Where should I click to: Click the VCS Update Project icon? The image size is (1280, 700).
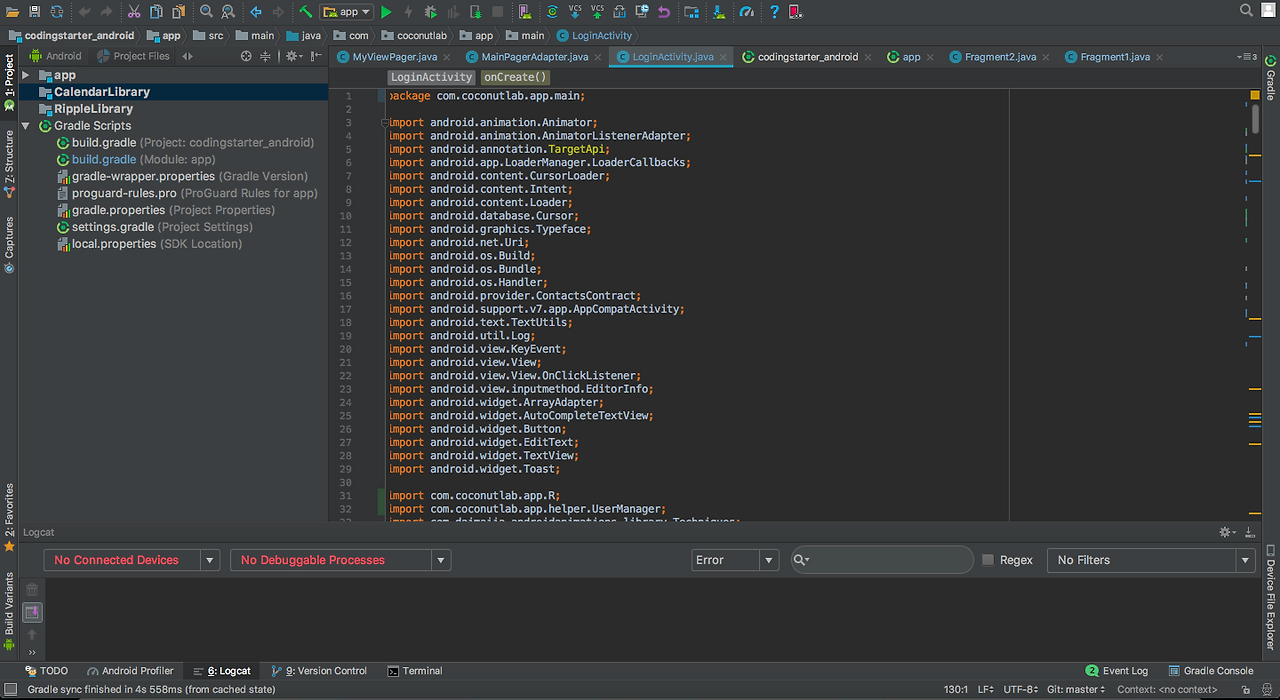[575, 12]
